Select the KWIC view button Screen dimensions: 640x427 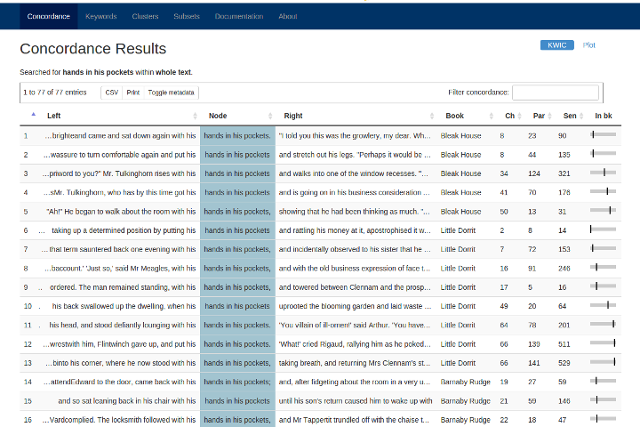(x=557, y=45)
